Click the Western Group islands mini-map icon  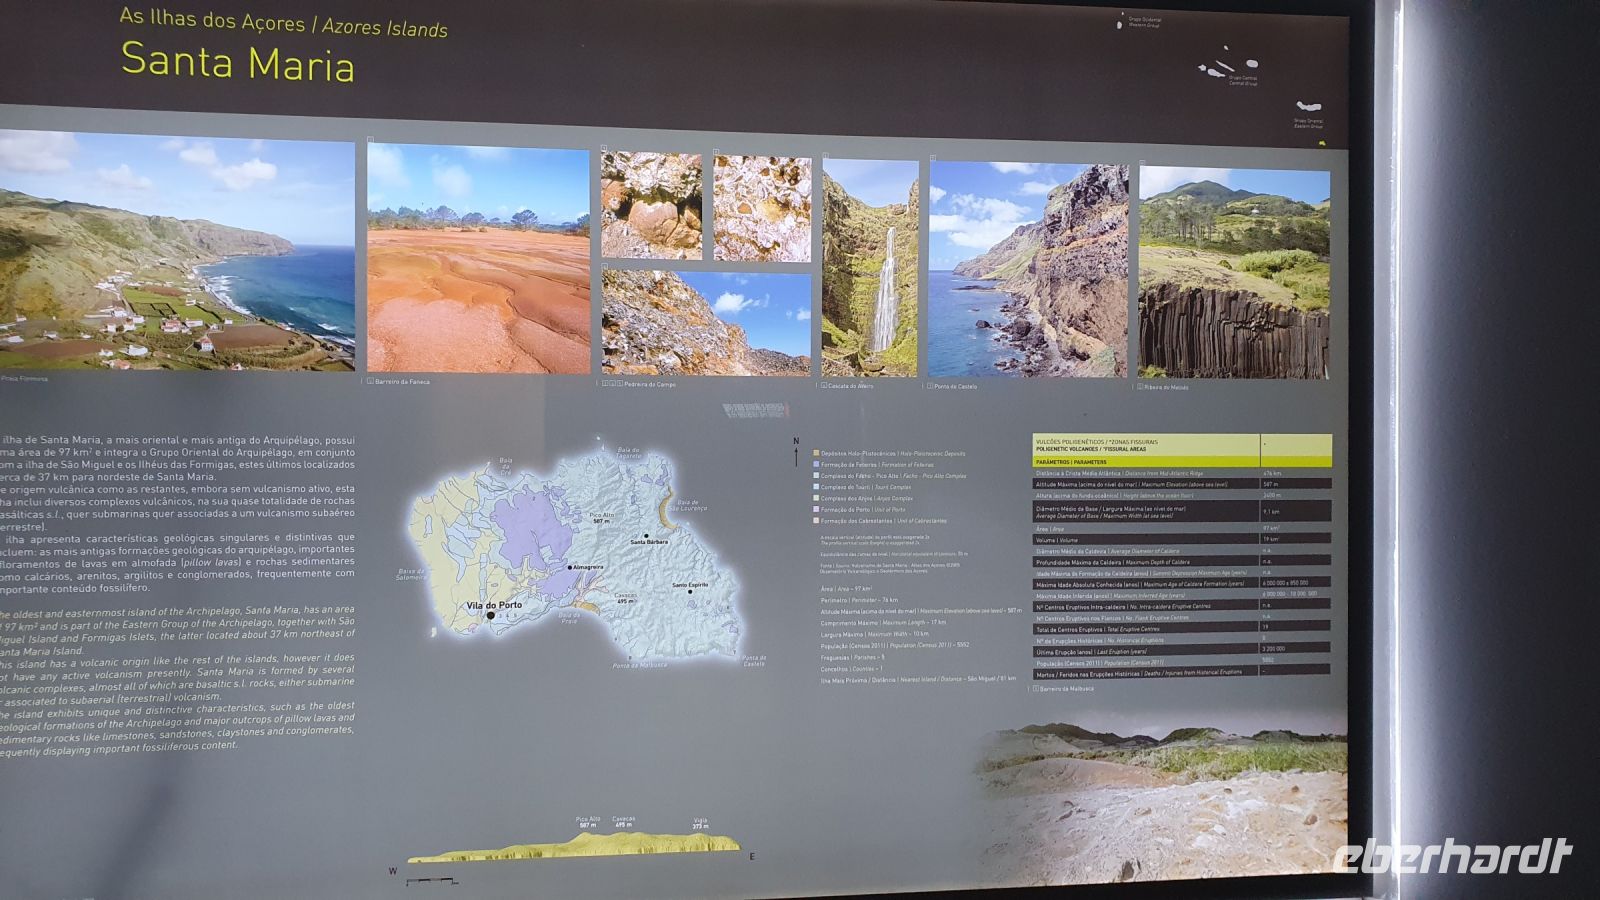pyautogui.click(x=1119, y=25)
